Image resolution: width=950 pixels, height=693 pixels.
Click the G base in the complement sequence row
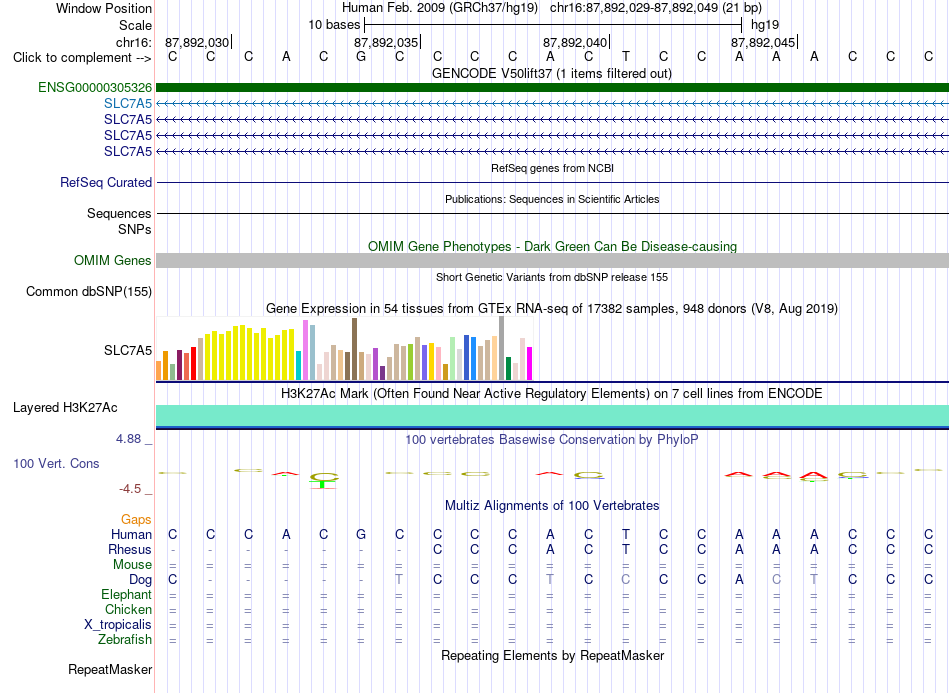click(361, 57)
